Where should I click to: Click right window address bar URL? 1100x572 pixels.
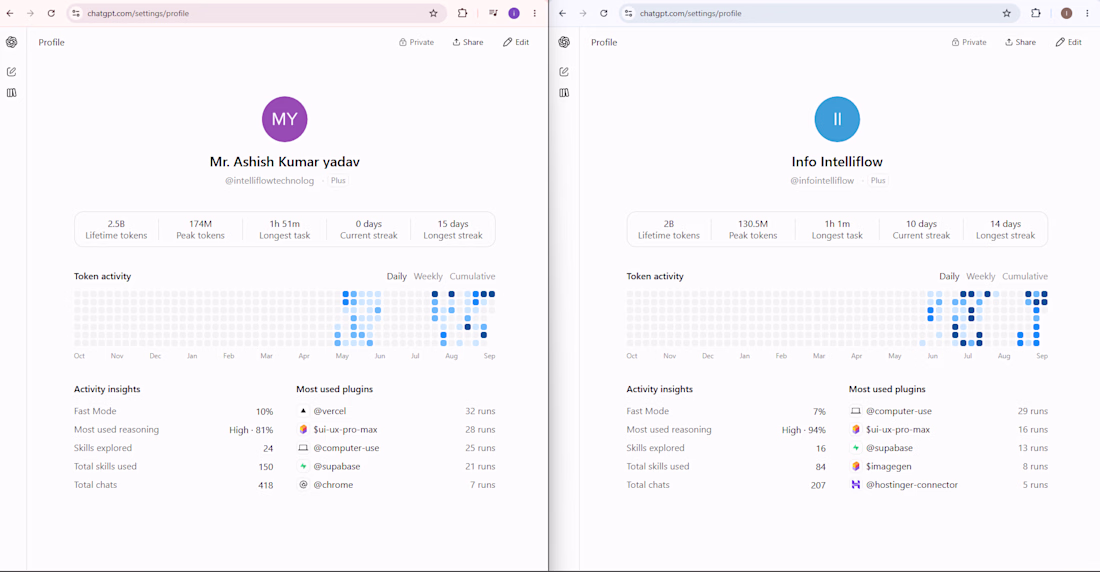pyautogui.click(x=690, y=13)
